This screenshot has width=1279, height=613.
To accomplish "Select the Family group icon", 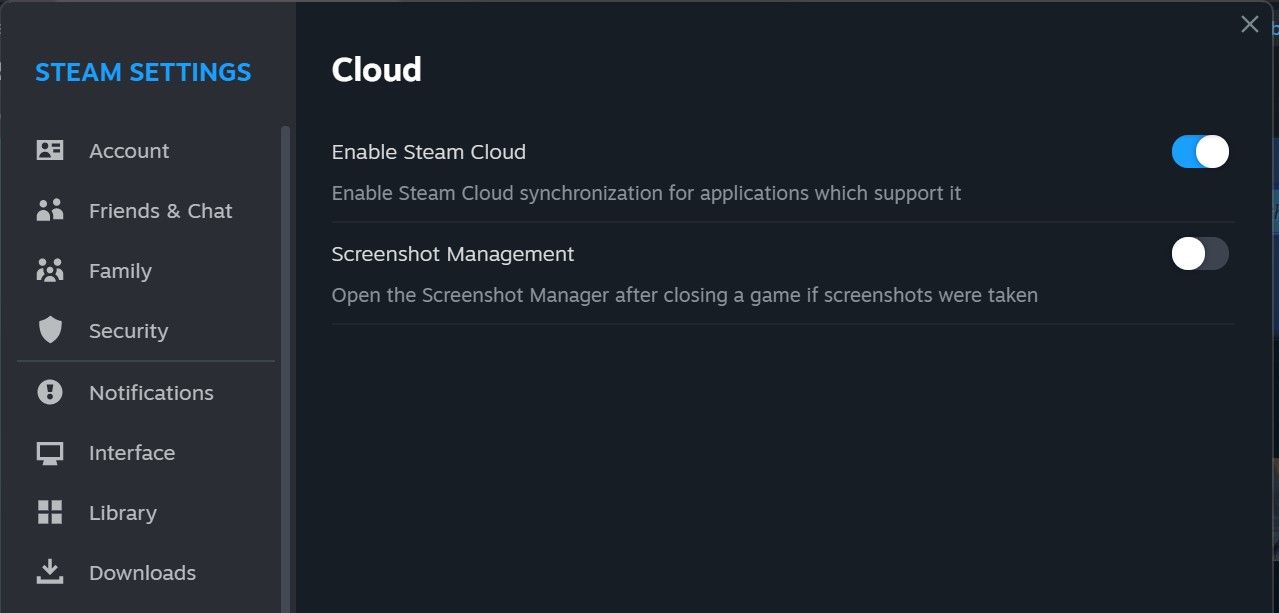I will point(50,270).
